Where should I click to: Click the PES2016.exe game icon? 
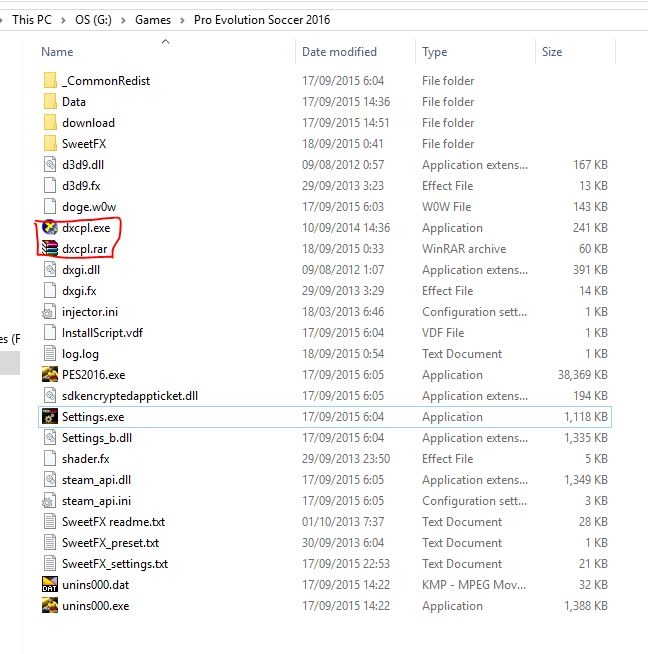point(50,375)
